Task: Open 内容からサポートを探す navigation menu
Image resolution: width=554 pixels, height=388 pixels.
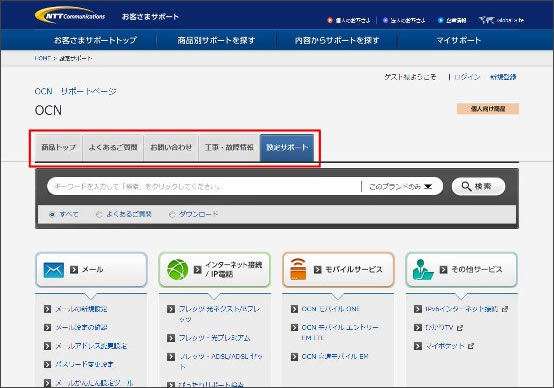Action: (337, 40)
